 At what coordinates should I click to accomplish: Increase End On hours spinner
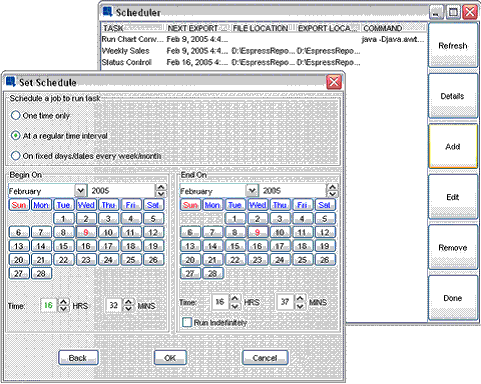(x=235, y=298)
